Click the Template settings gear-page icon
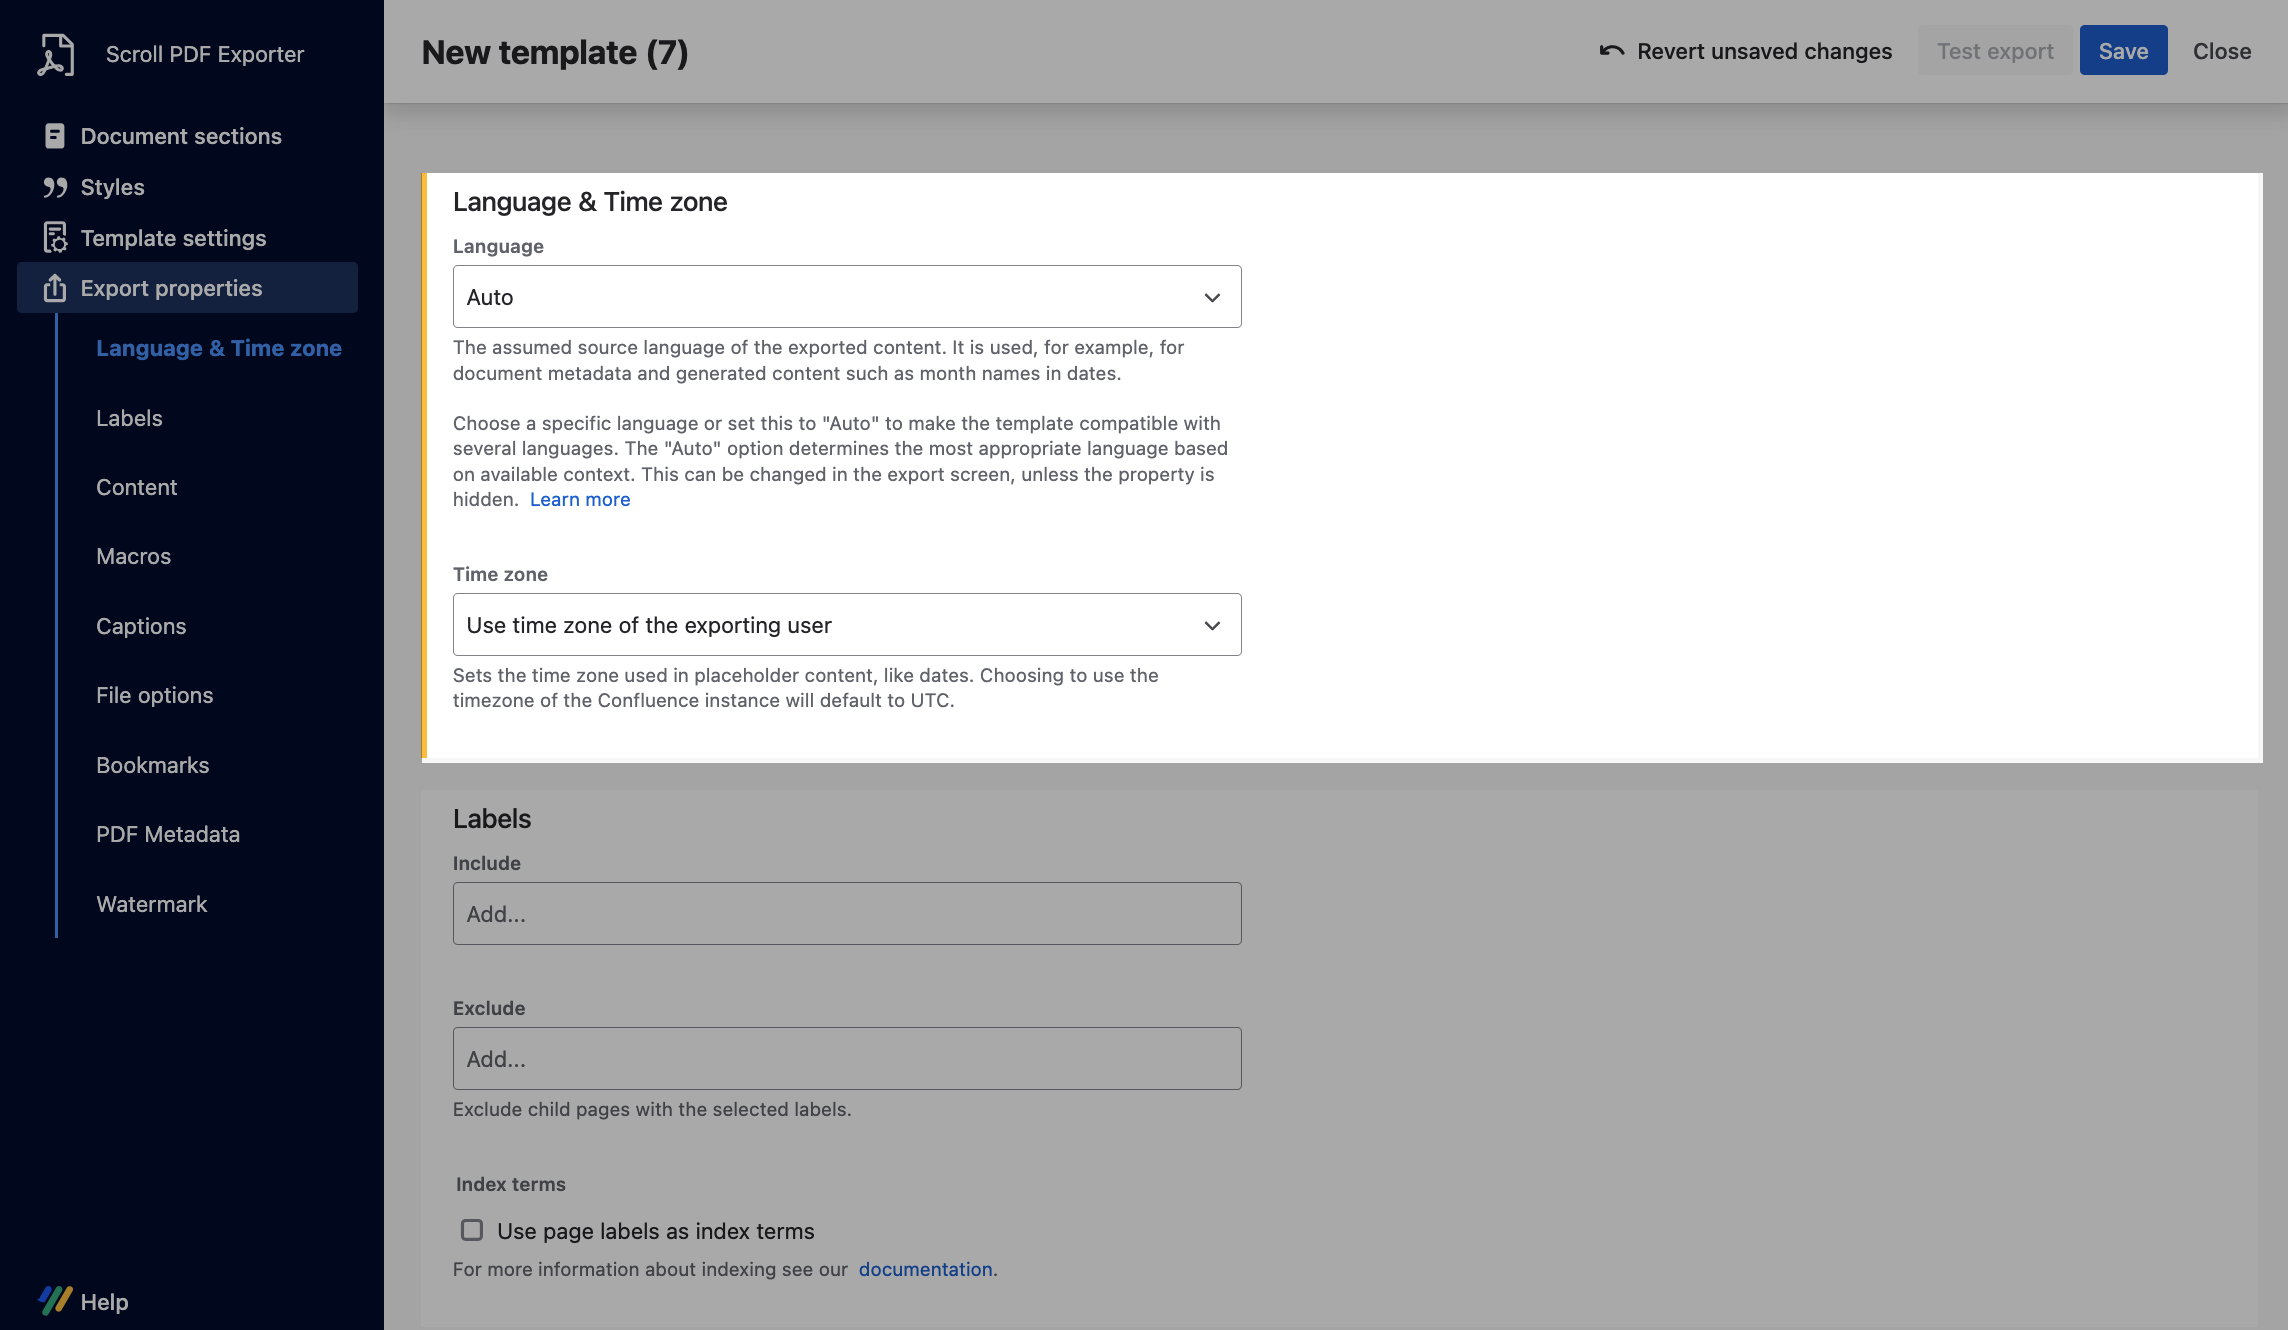The width and height of the screenshot is (2288, 1330). click(55, 238)
